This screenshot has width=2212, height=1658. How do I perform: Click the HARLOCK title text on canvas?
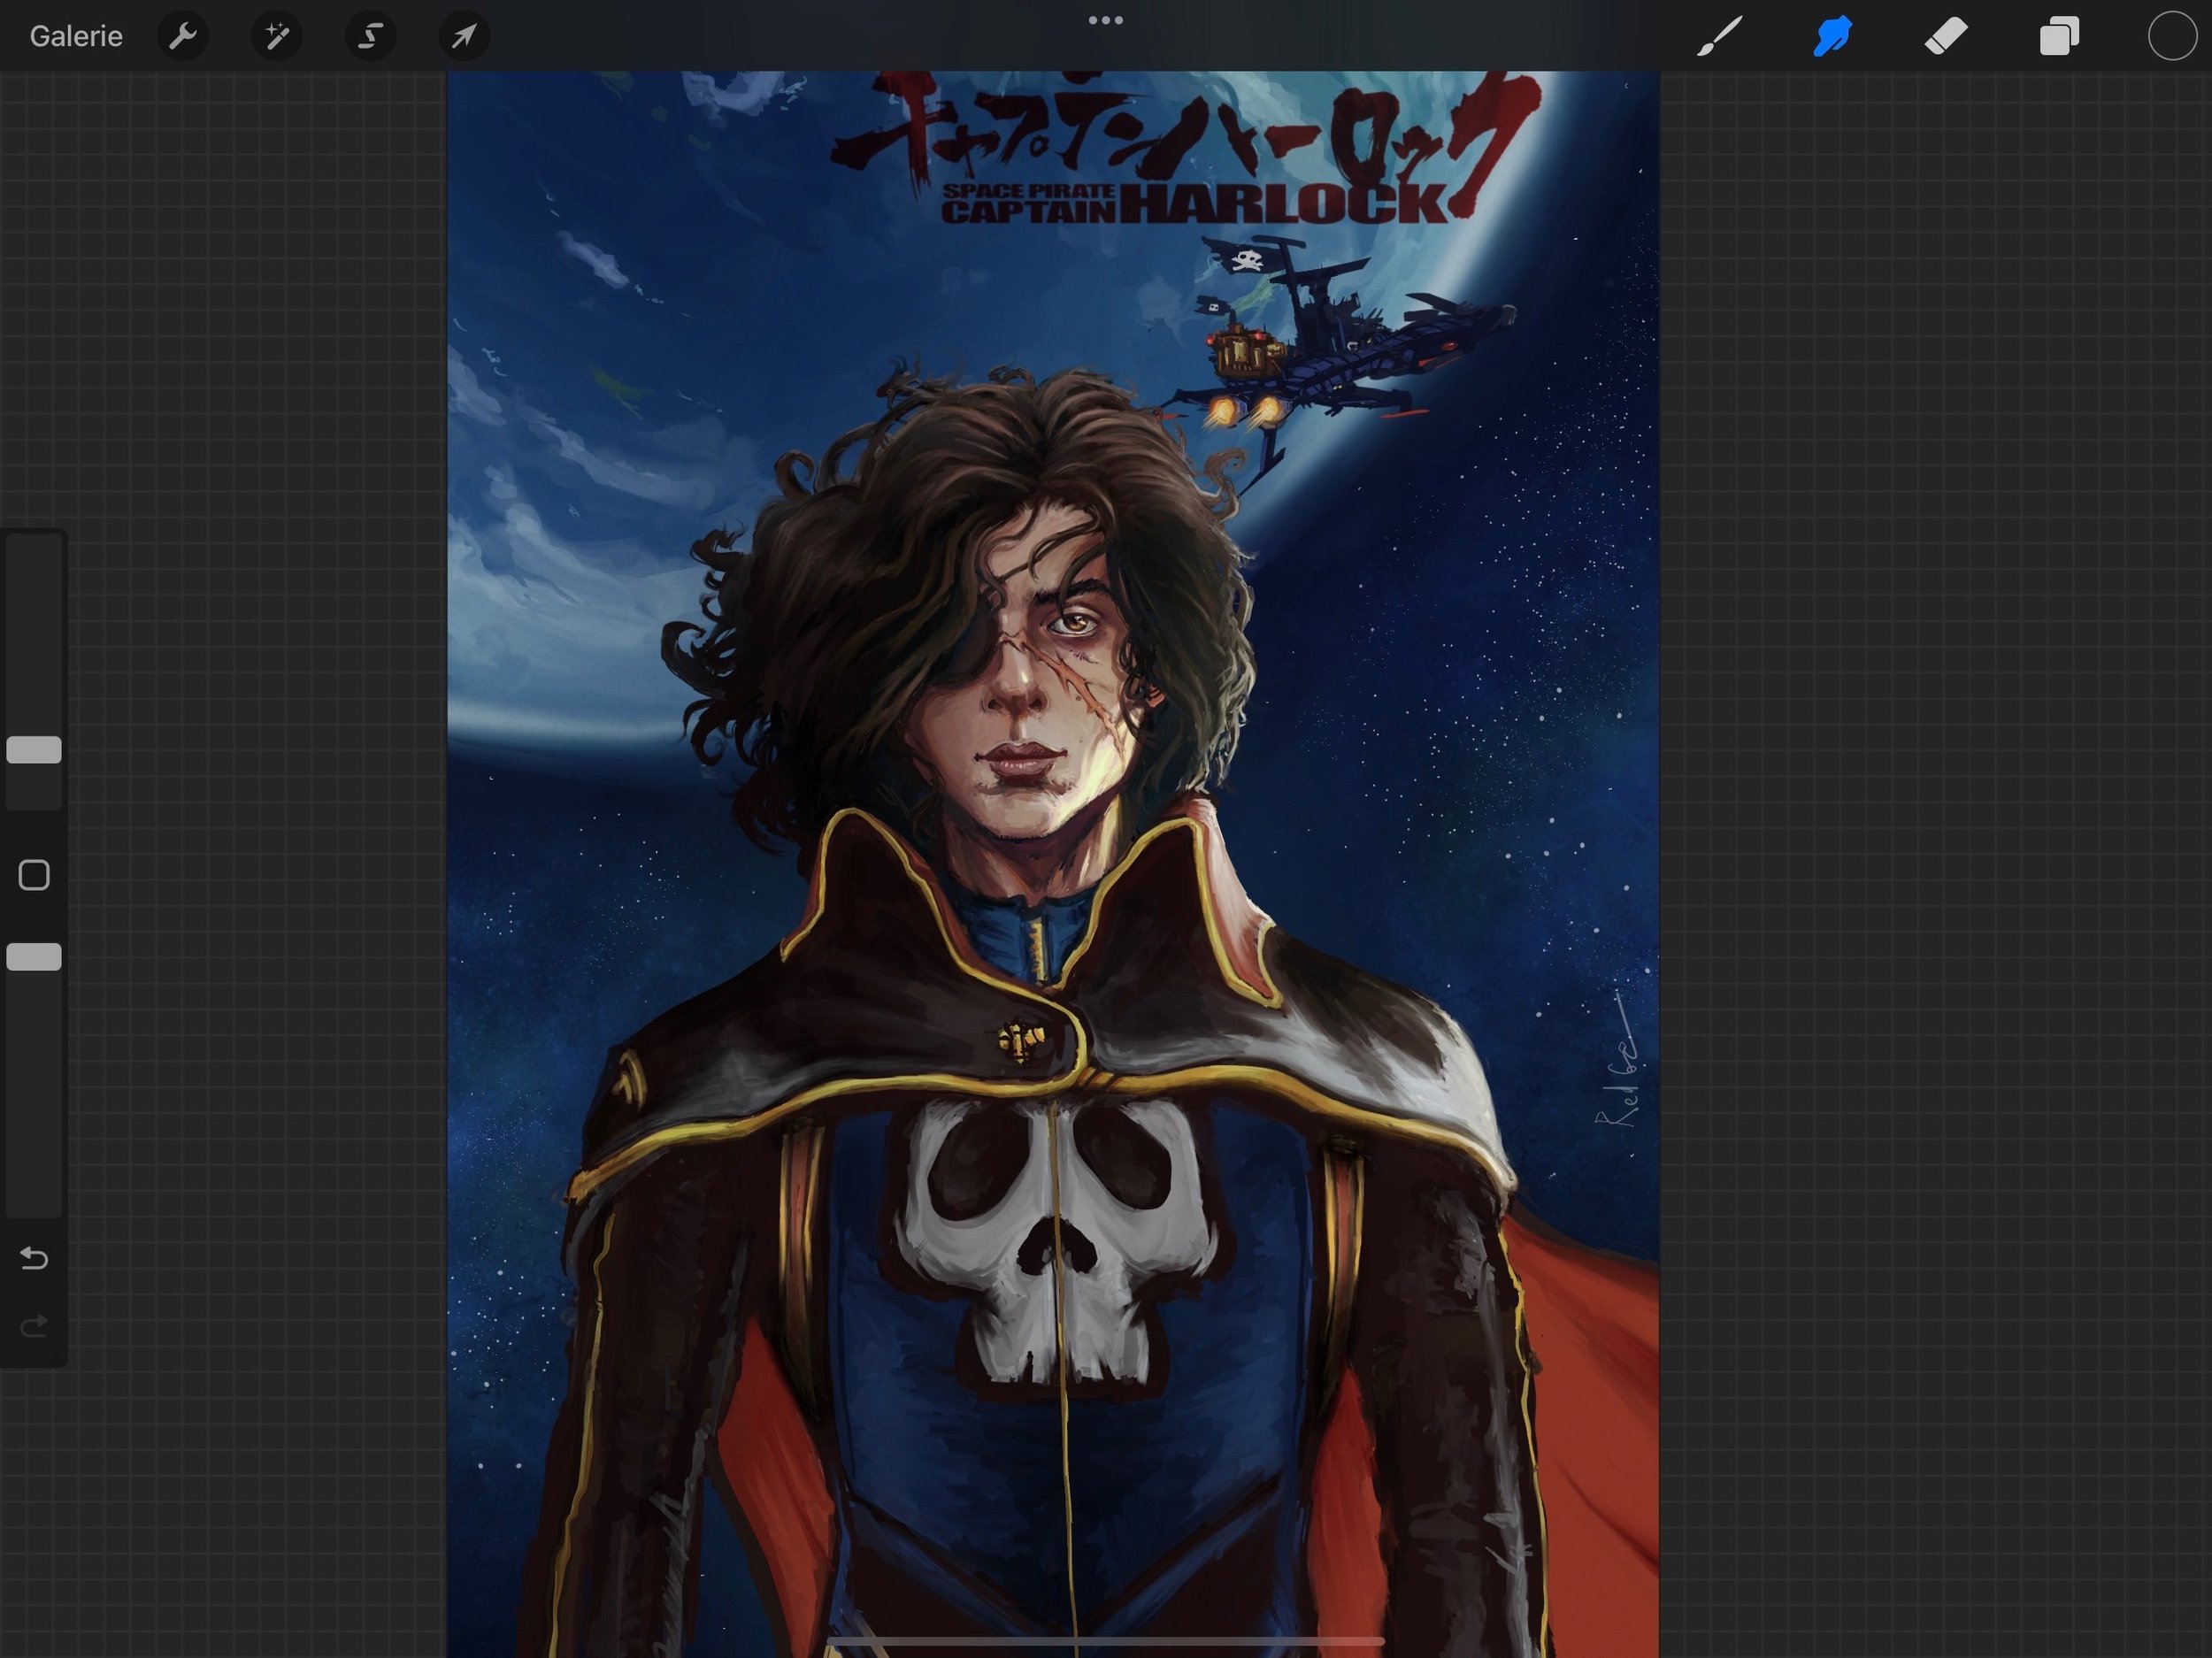pos(1285,203)
